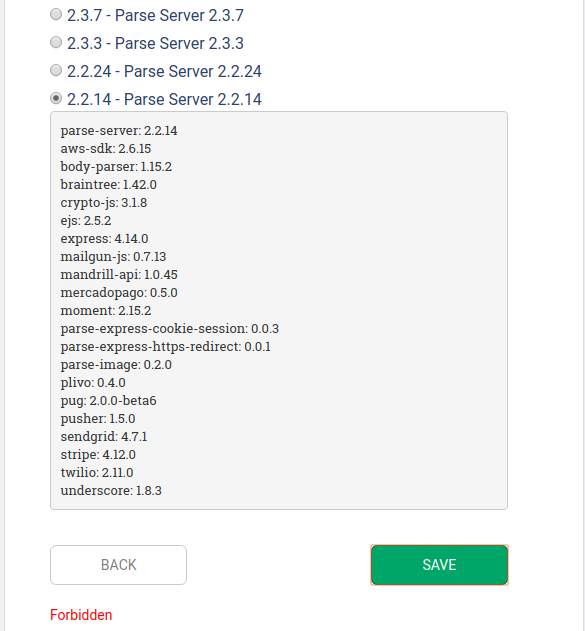Go back with the BACK button
Viewport: 585px width, 631px height.
pos(118,565)
